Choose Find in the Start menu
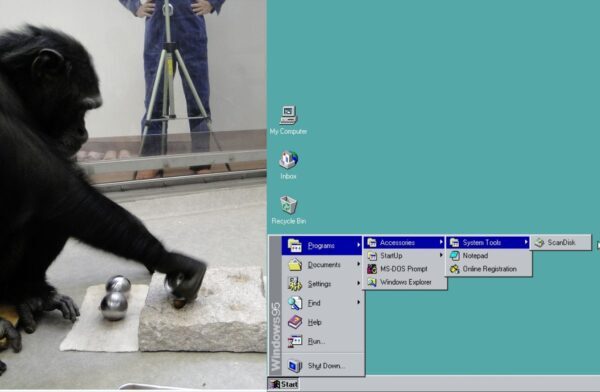 click(x=322, y=303)
